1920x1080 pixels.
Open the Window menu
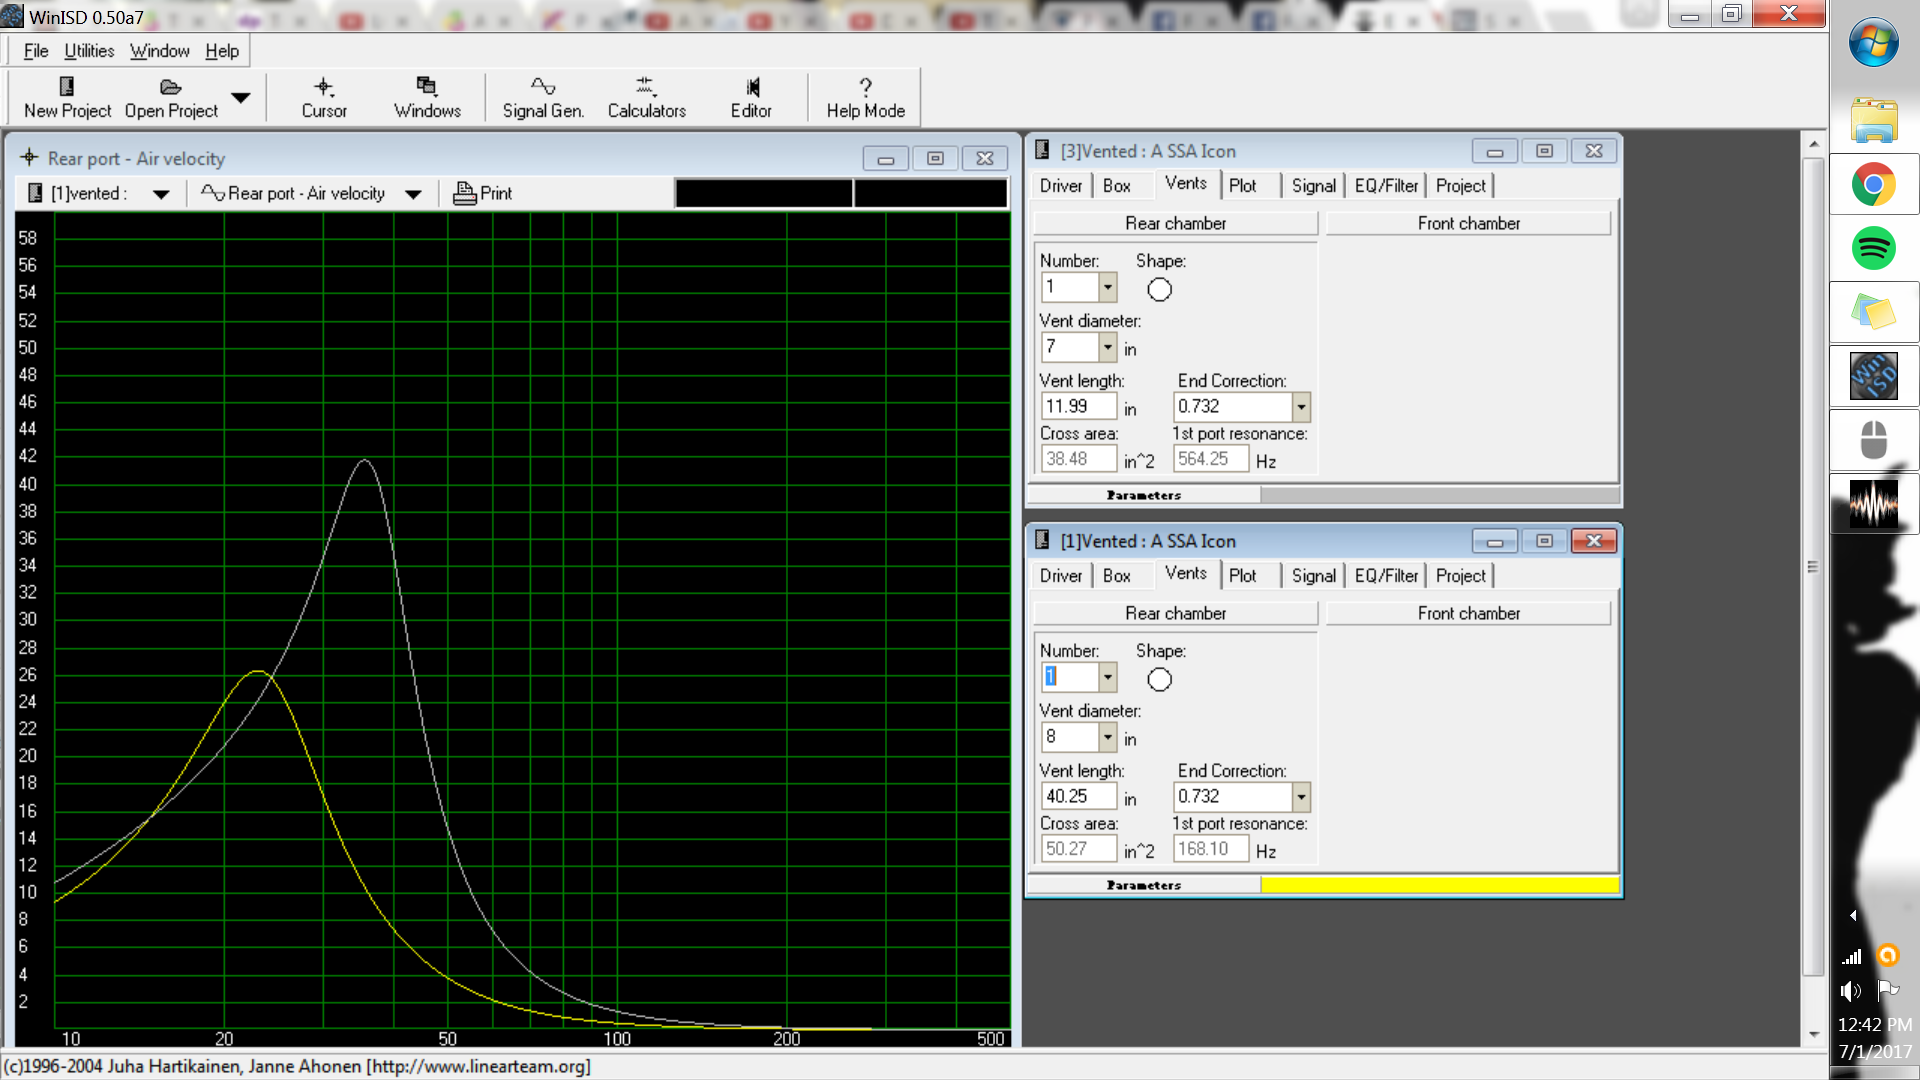[x=159, y=51]
